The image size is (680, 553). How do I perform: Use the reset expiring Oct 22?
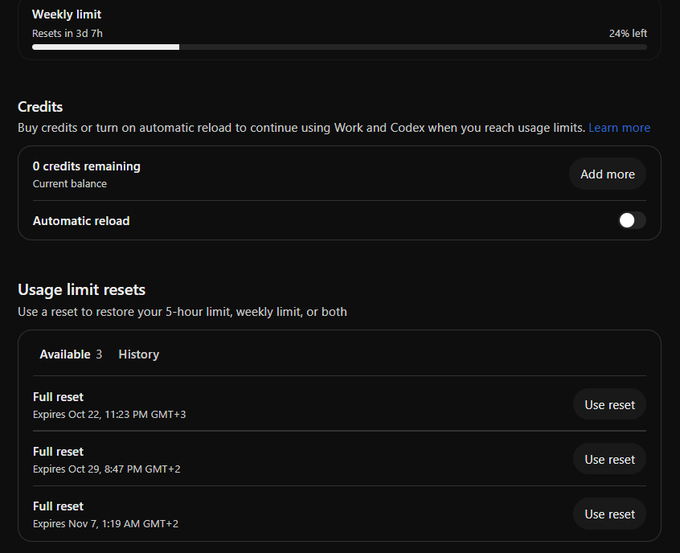tap(609, 405)
